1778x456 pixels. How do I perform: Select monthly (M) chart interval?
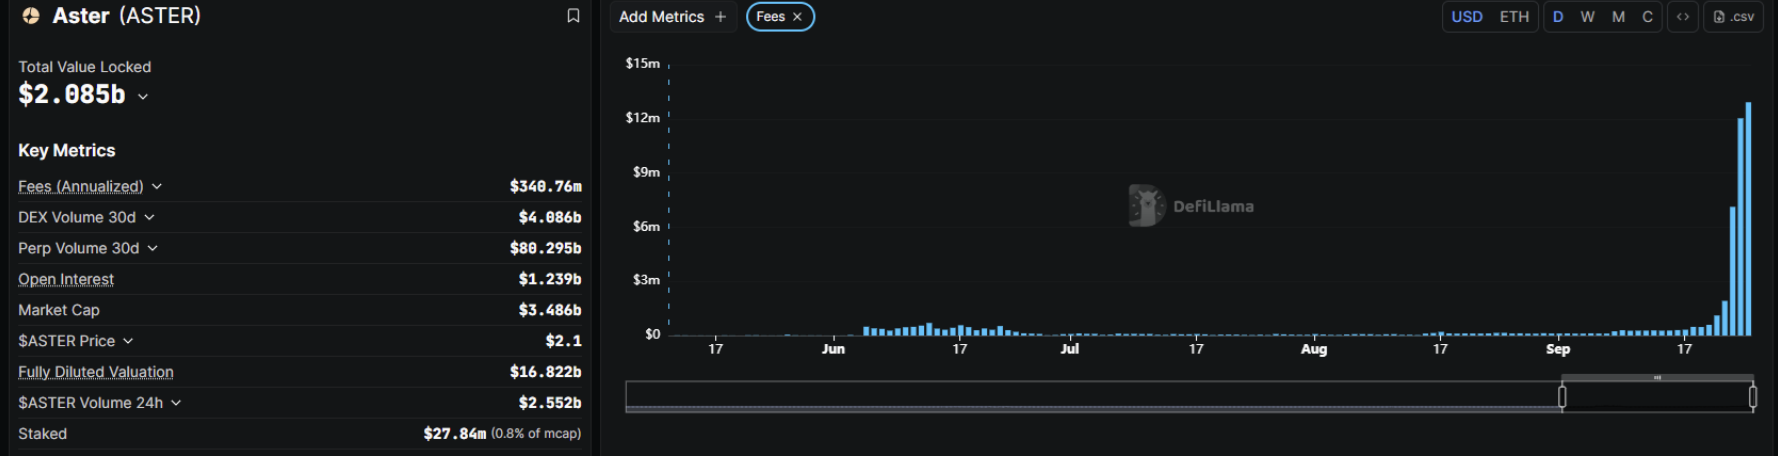(1618, 17)
